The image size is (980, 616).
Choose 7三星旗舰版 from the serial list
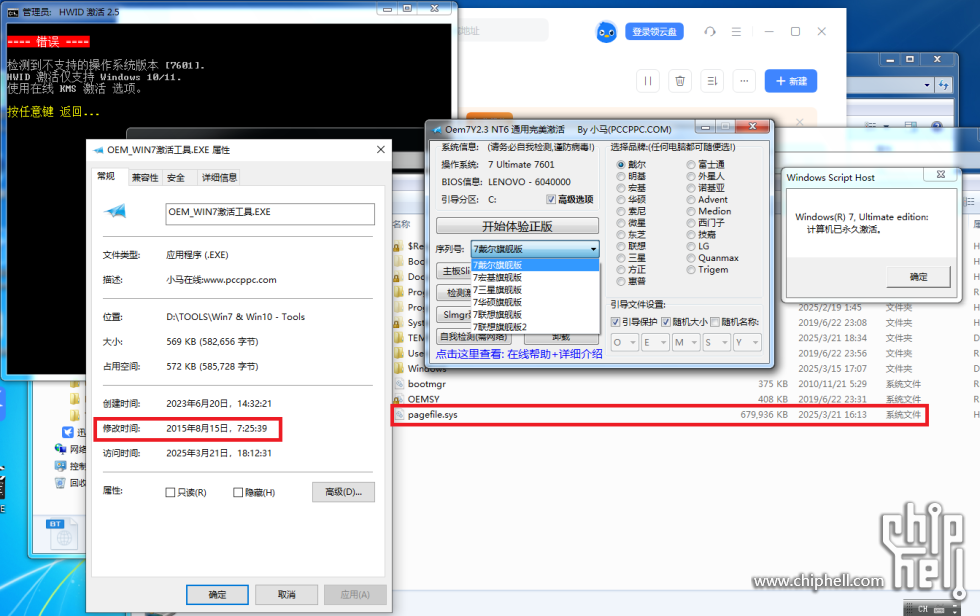click(x=535, y=290)
